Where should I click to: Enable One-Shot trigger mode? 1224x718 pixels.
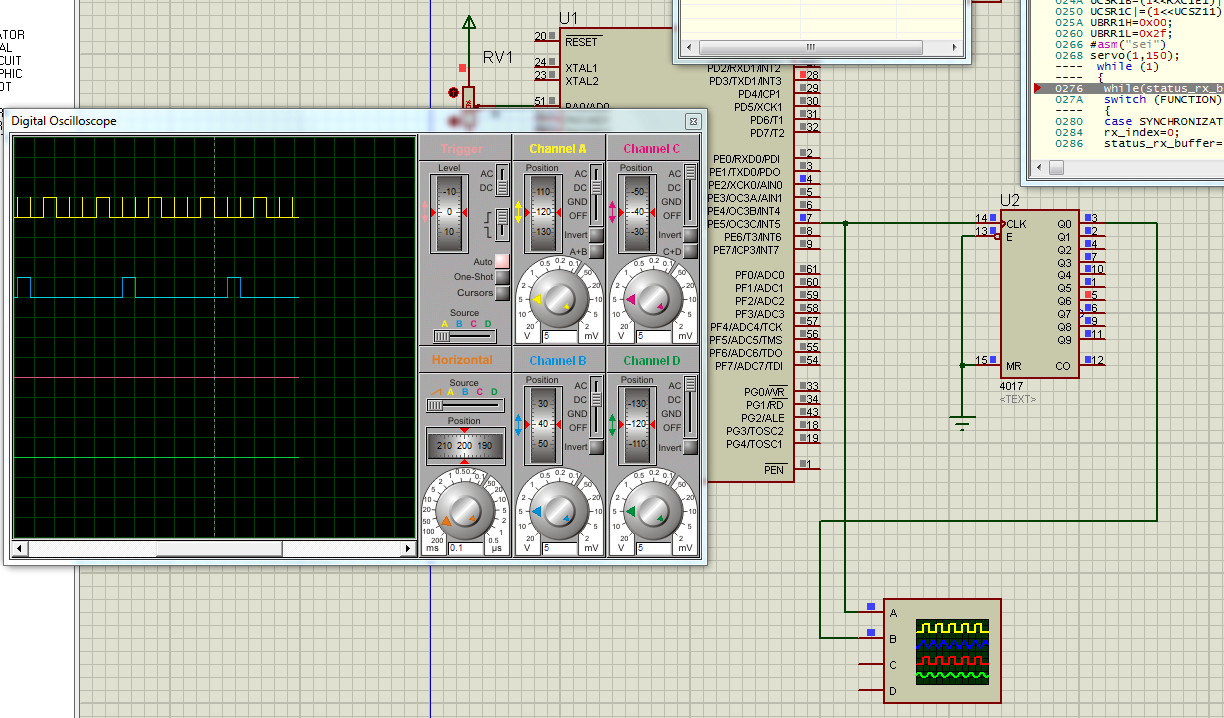coord(502,277)
